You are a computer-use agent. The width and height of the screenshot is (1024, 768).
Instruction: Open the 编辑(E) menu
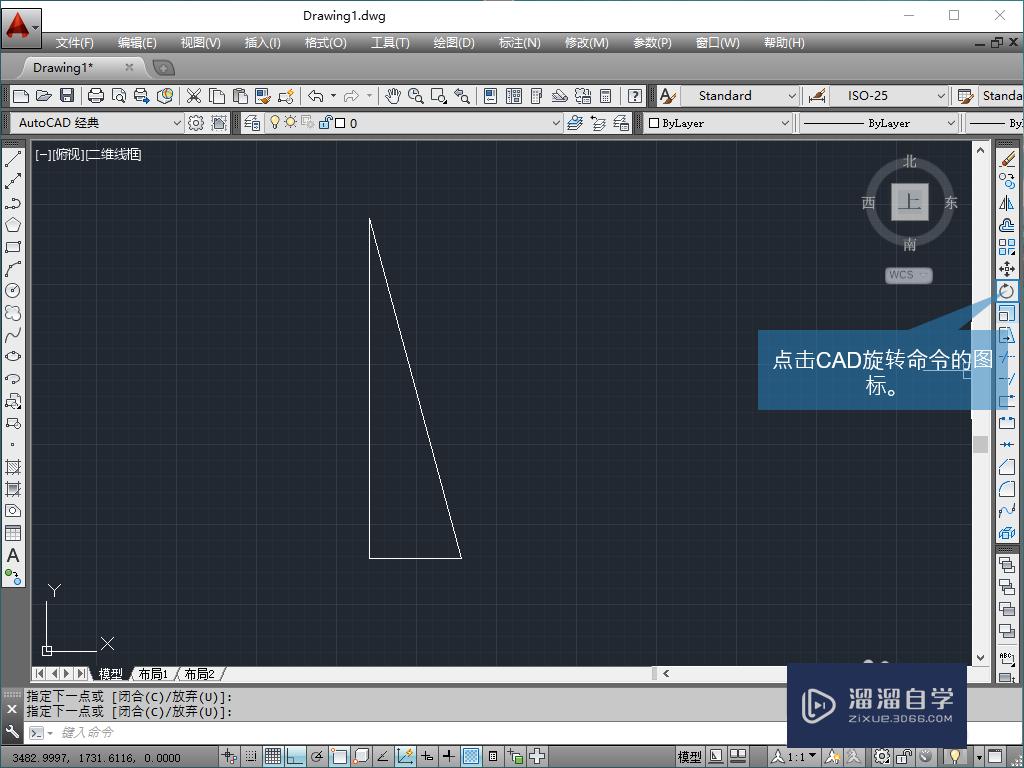(x=137, y=43)
